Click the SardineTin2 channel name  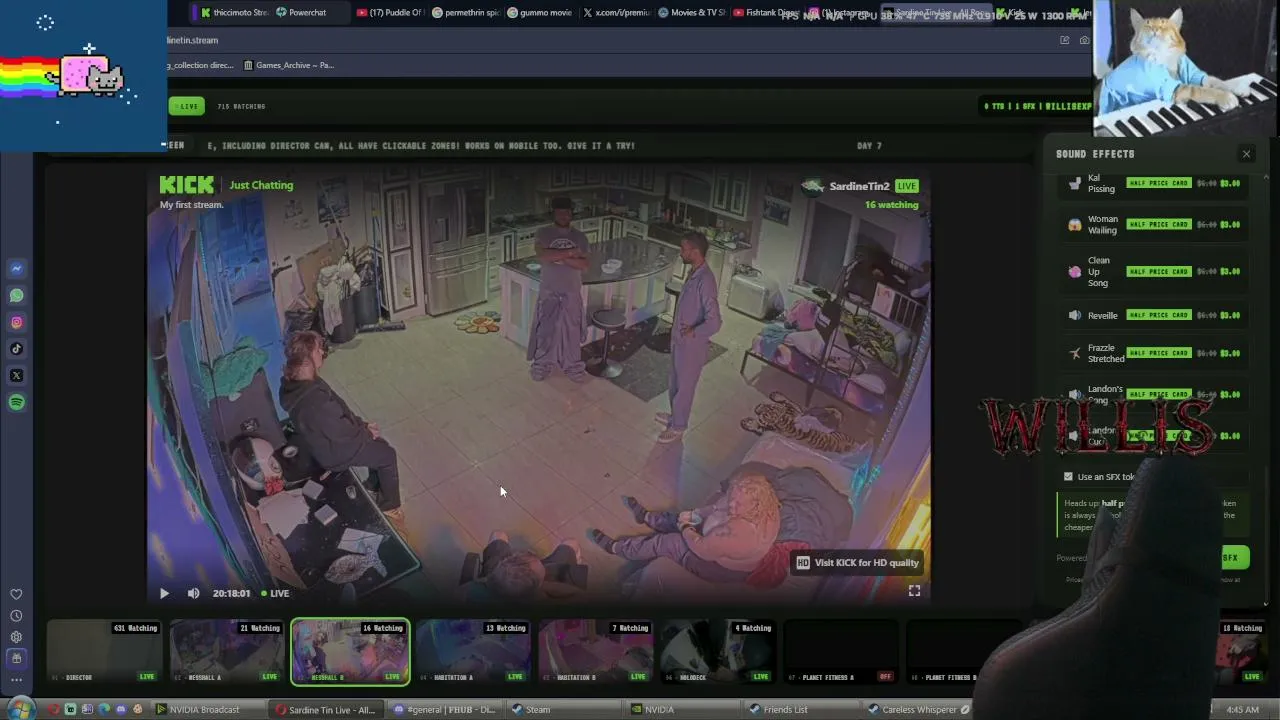tap(859, 186)
